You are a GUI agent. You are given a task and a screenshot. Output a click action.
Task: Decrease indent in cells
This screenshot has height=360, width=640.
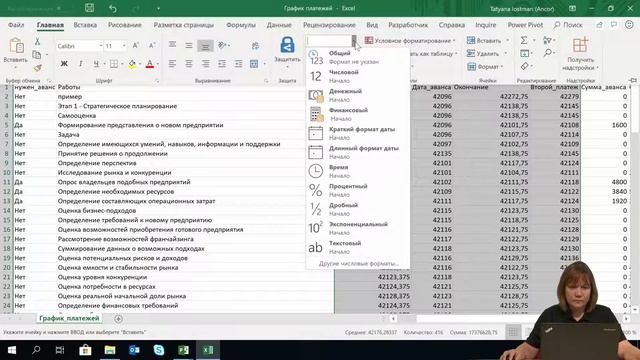point(222,64)
